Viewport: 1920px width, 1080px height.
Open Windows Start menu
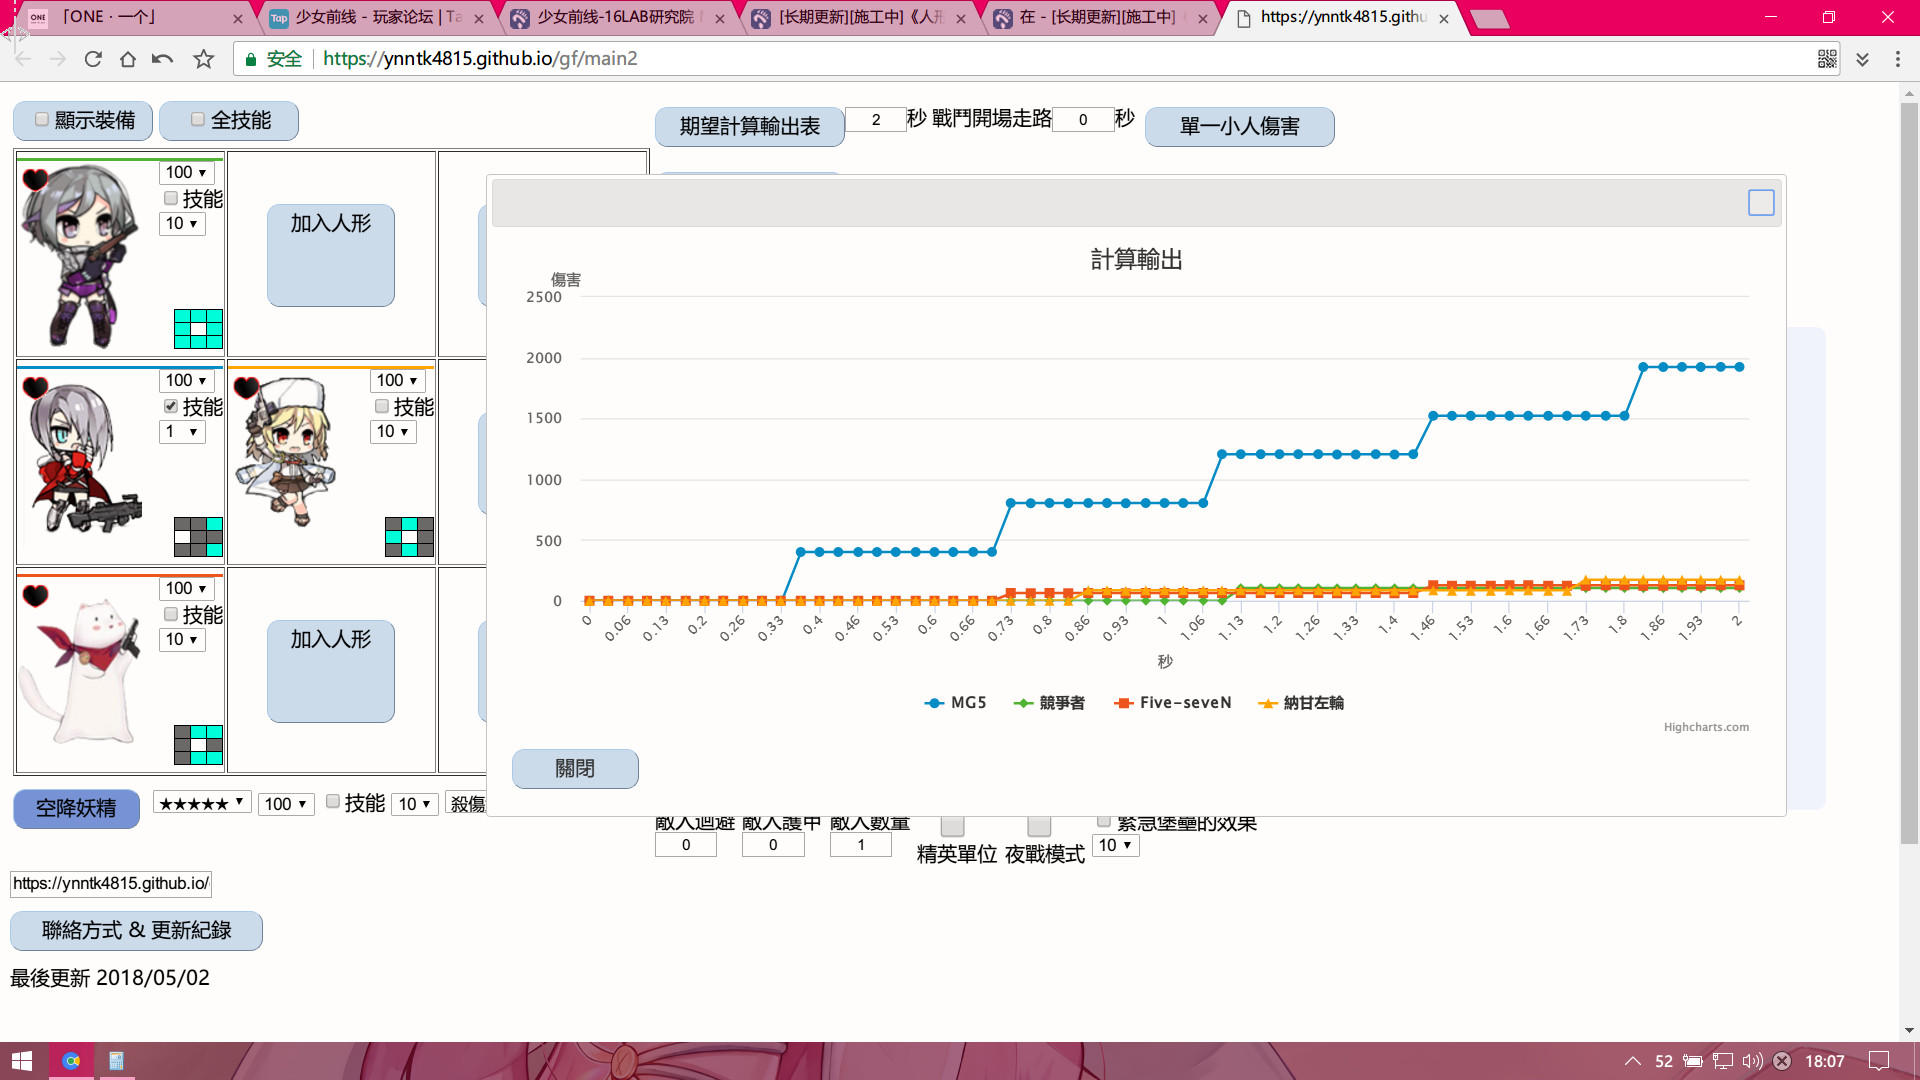point(22,1061)
